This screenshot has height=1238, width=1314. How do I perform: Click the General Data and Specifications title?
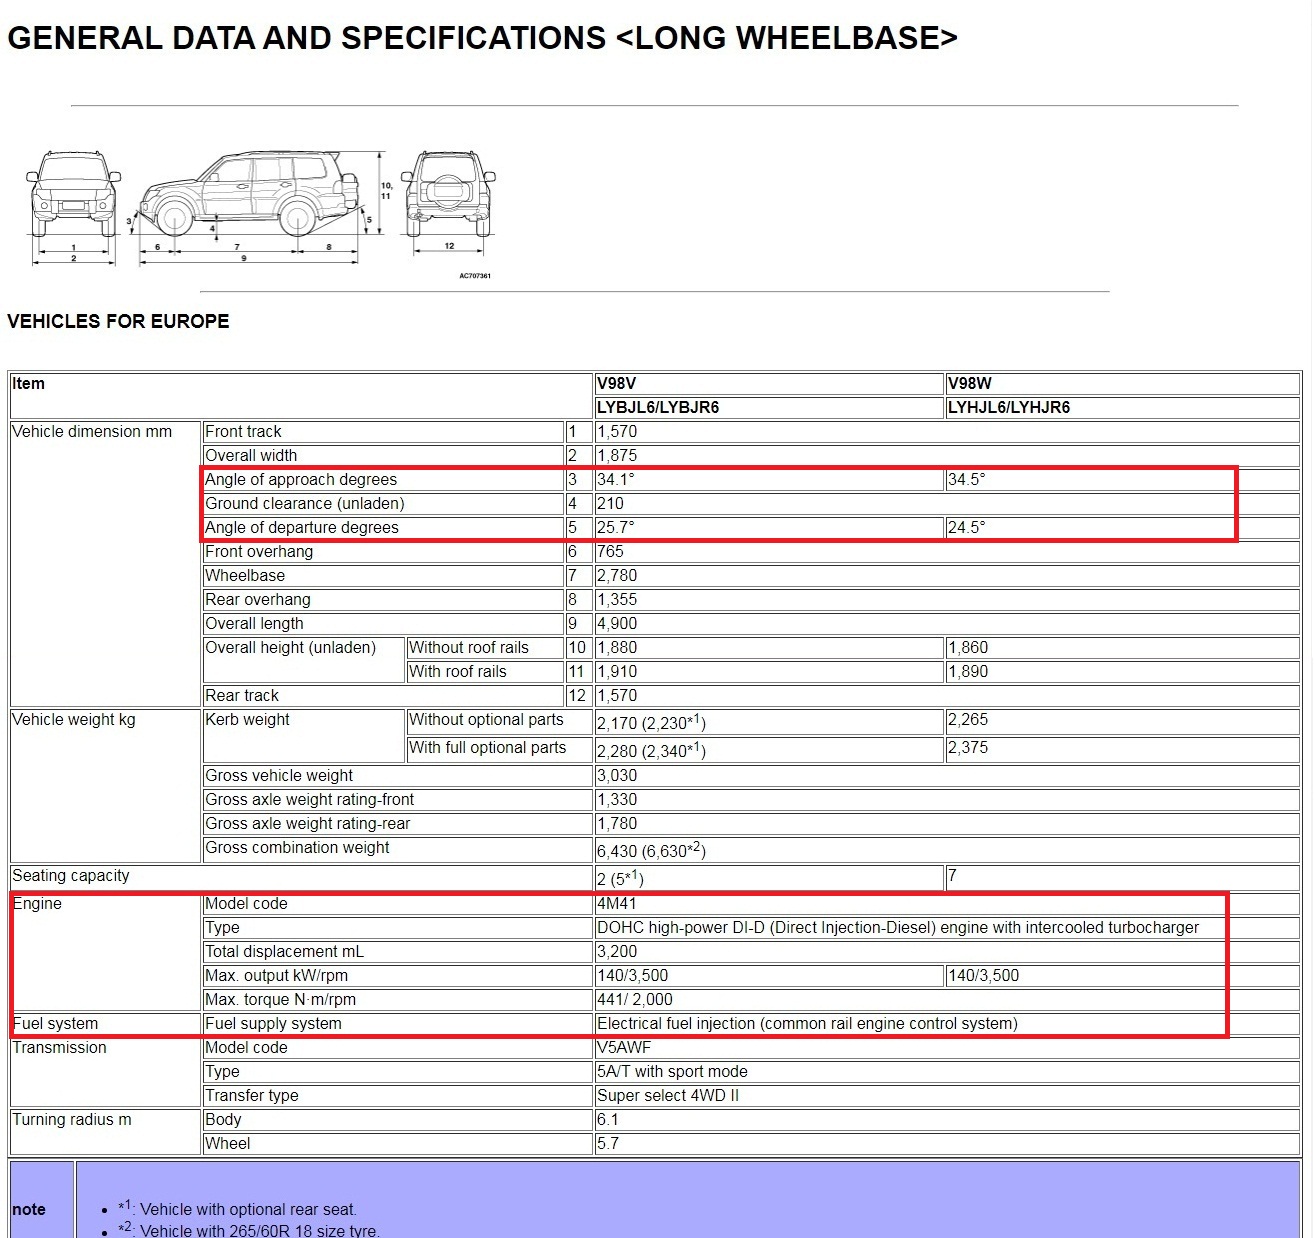tap(482, 38)
